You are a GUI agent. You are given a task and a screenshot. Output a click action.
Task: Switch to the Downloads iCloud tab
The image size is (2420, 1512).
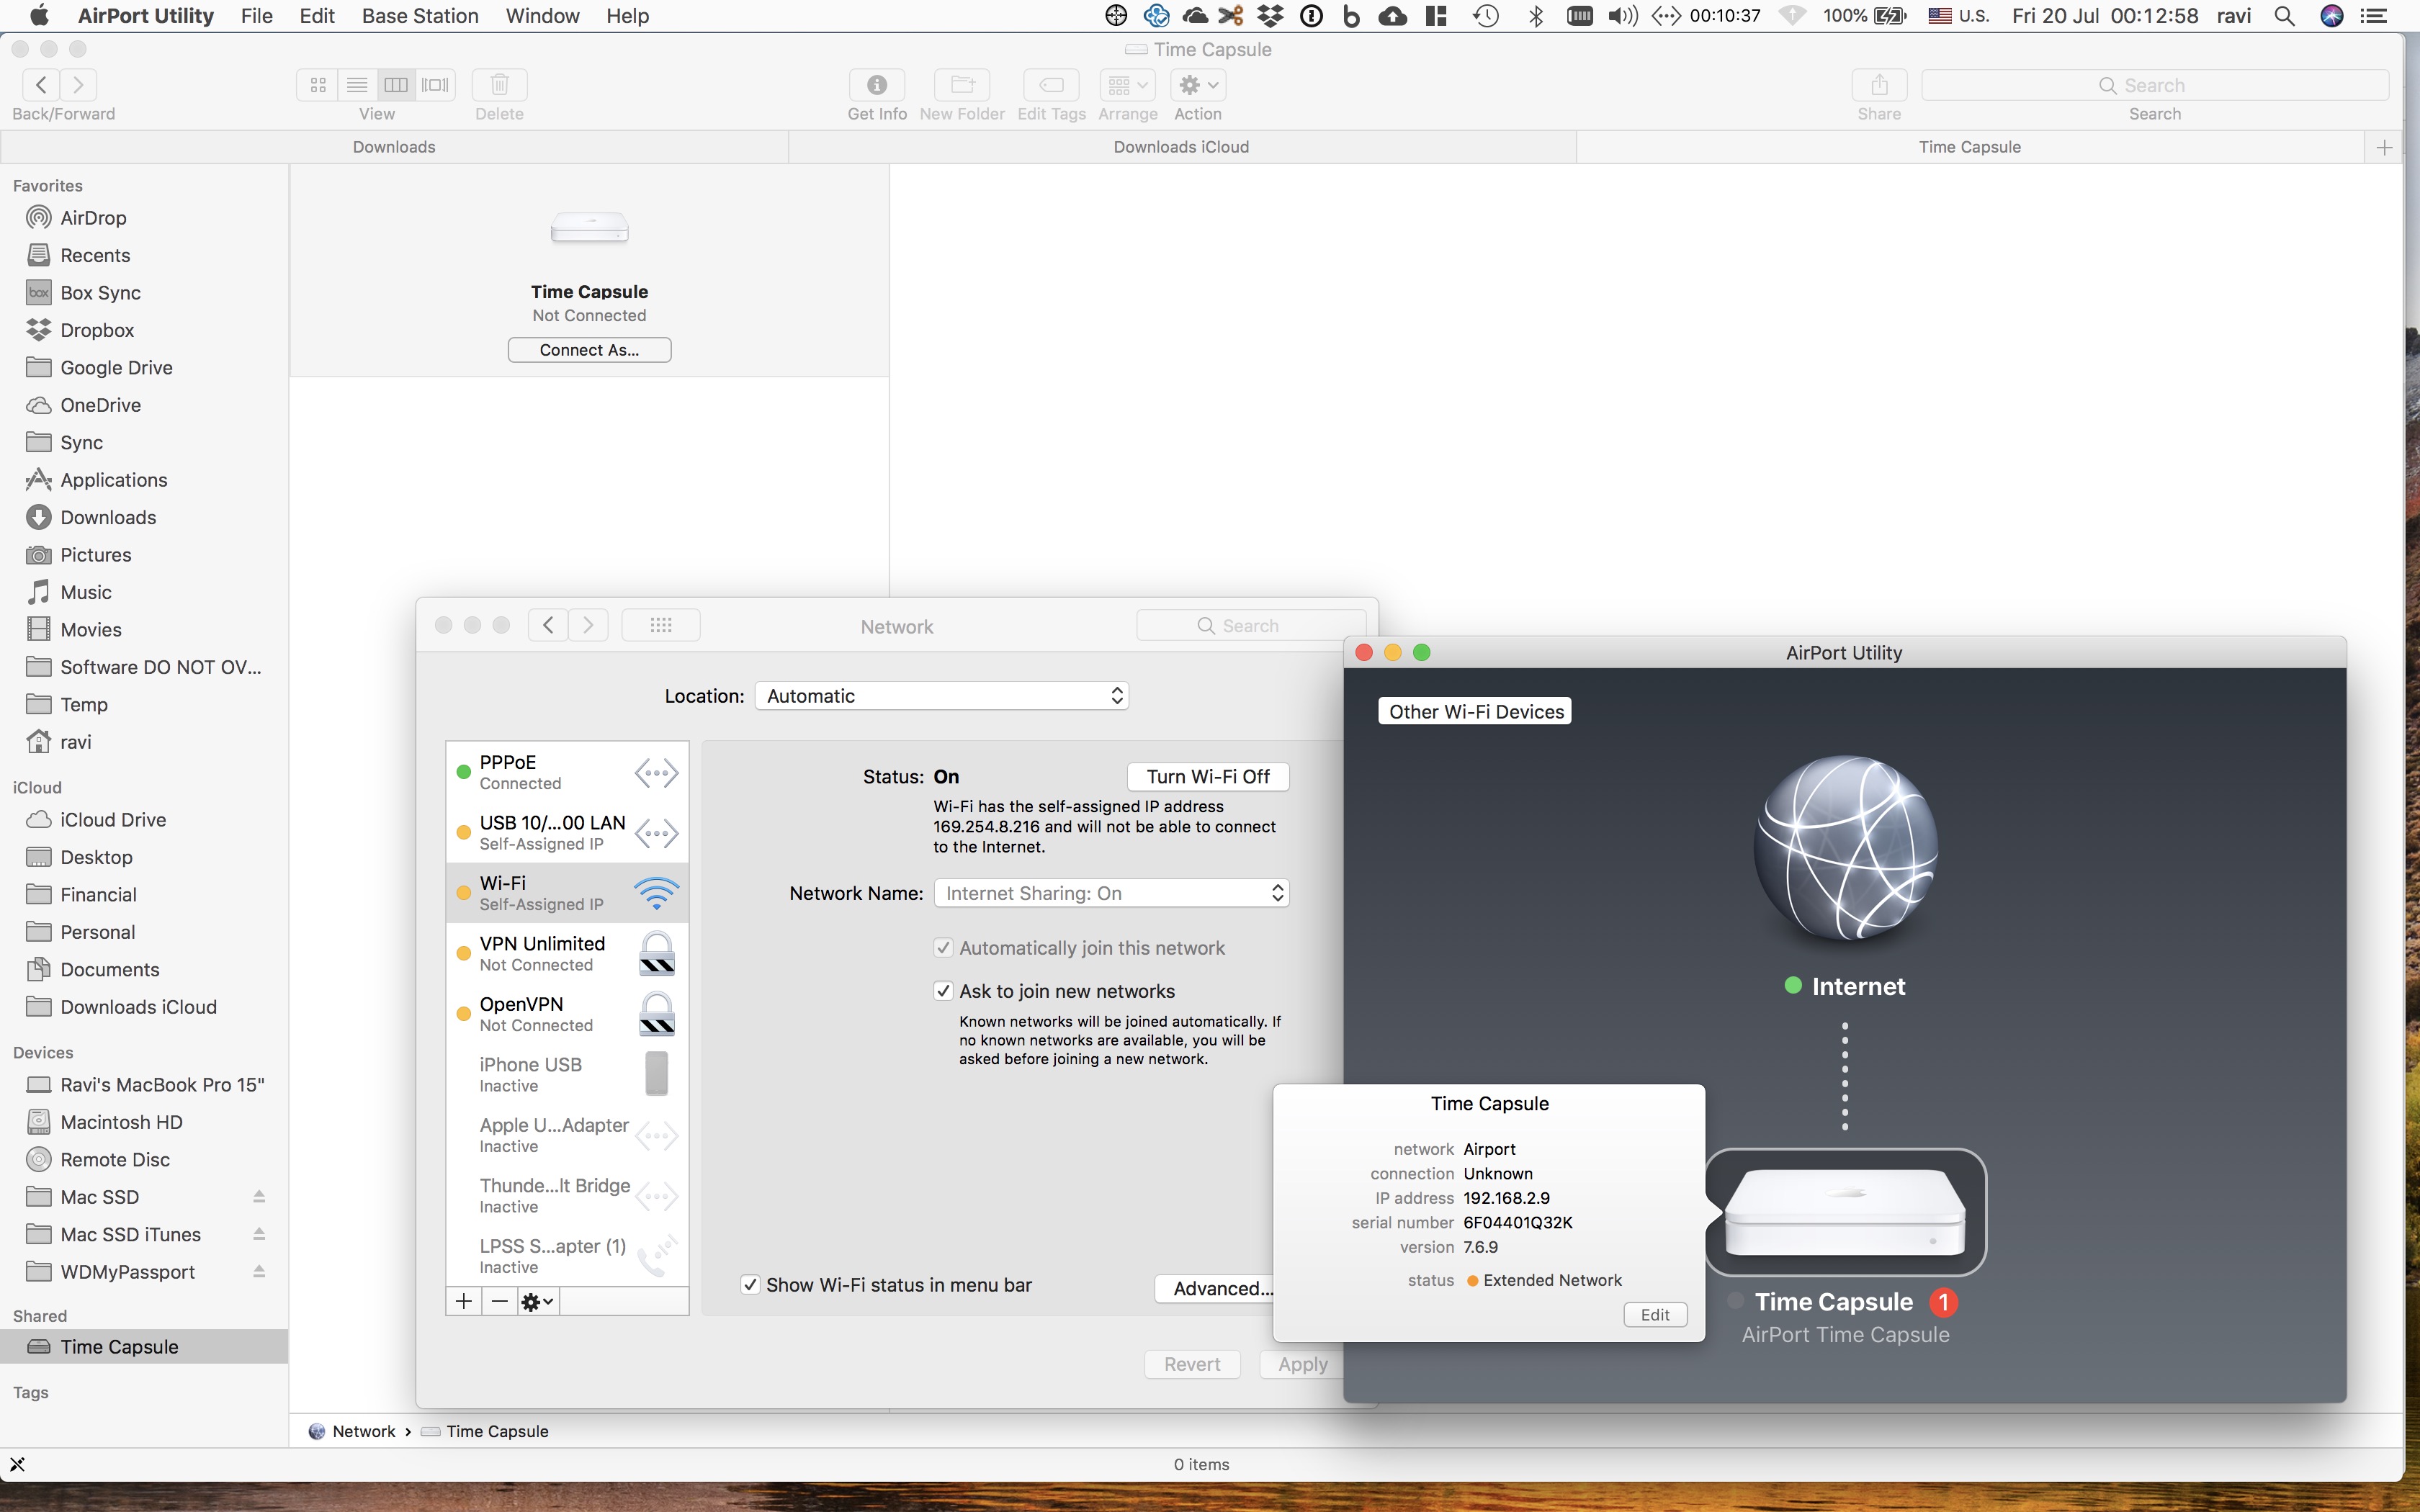coord(1181,147)
